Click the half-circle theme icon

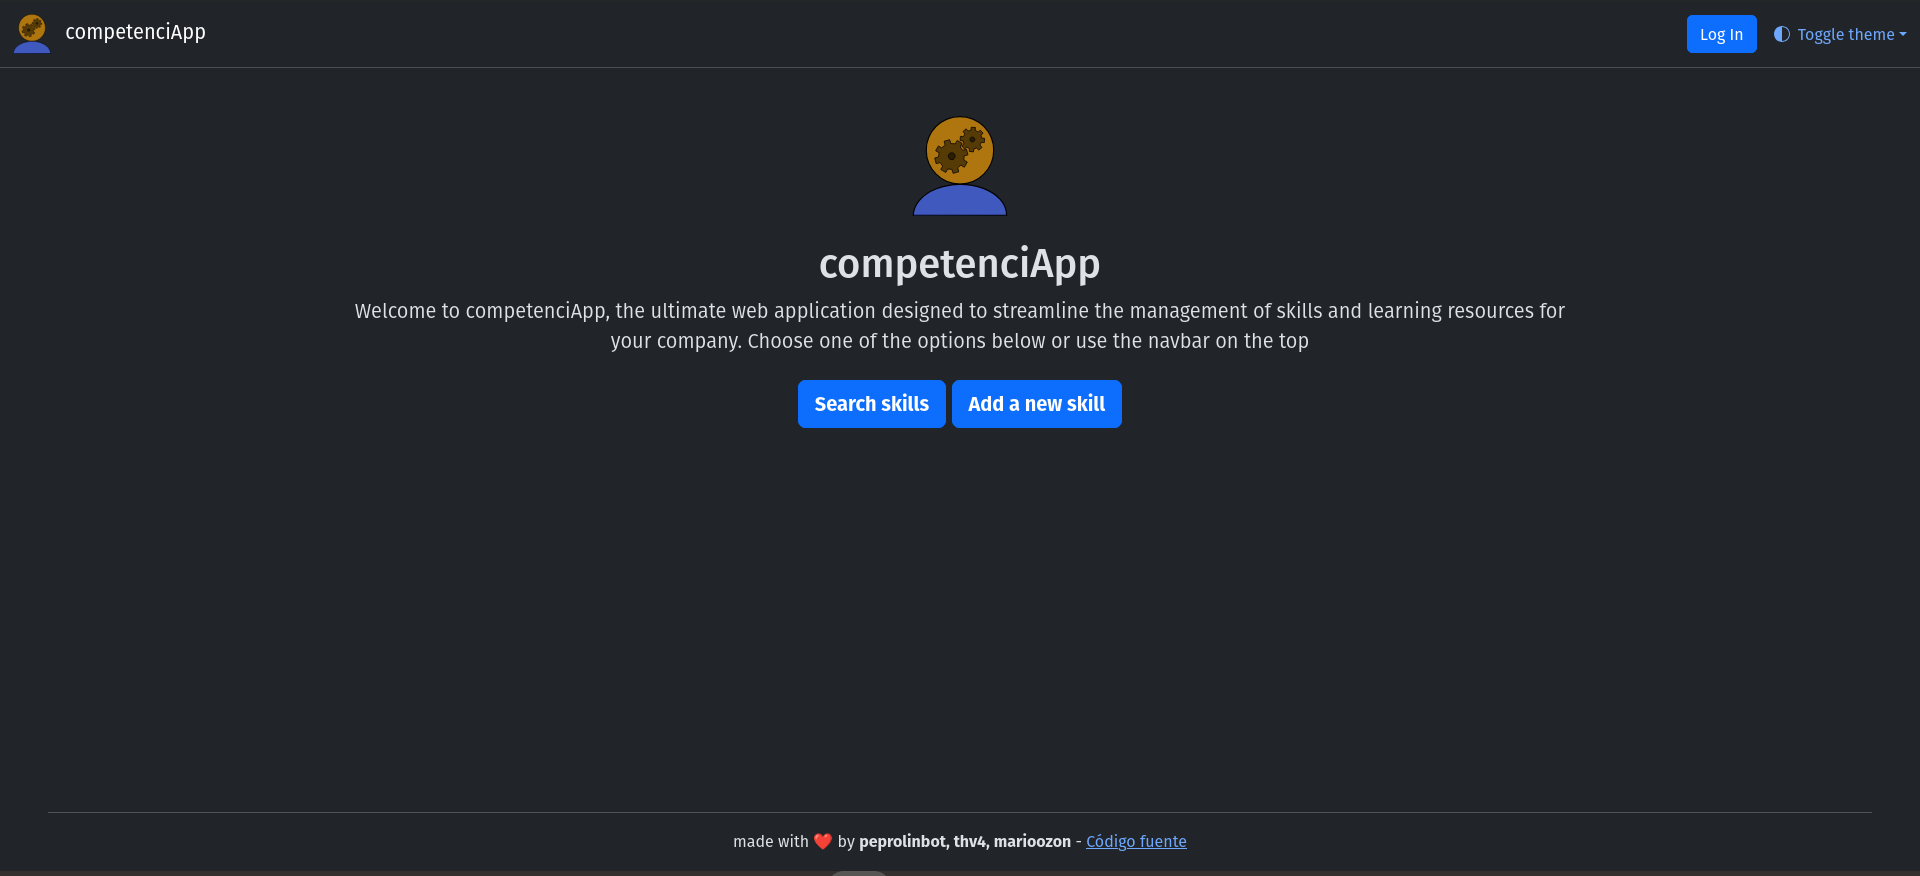click(x=1782, y=34)
